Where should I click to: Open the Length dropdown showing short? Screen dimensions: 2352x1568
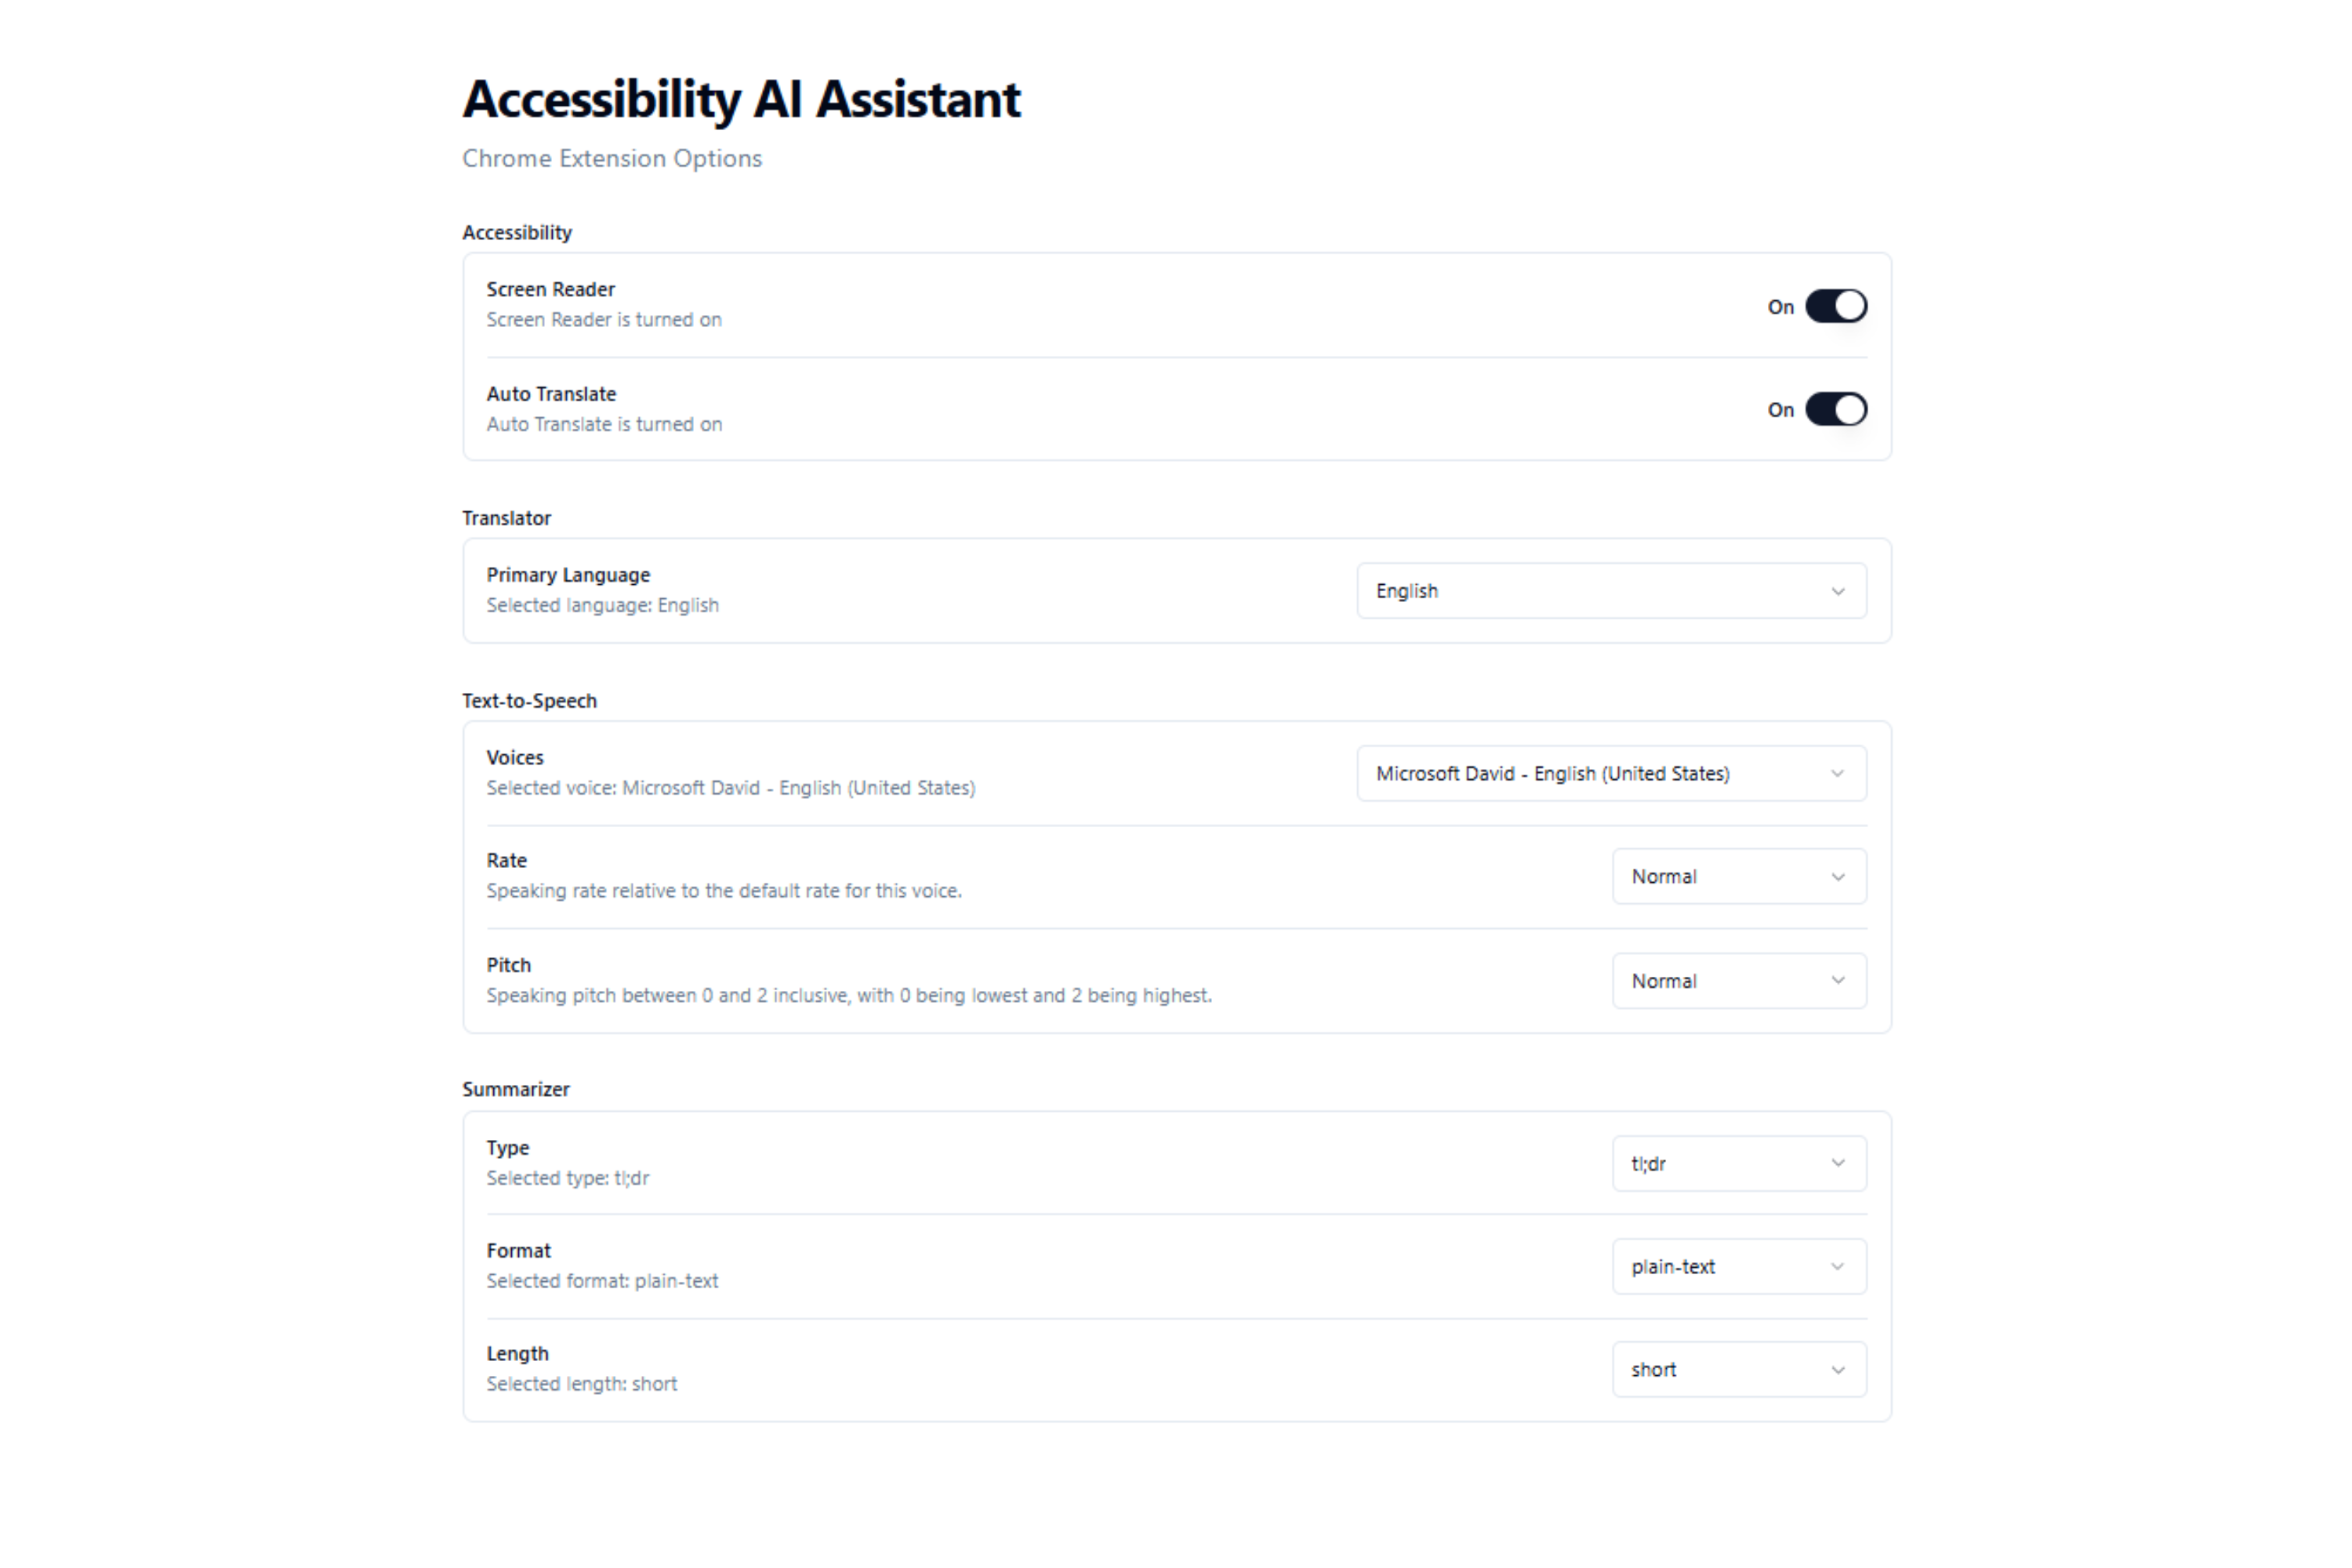point(1739,1369)
